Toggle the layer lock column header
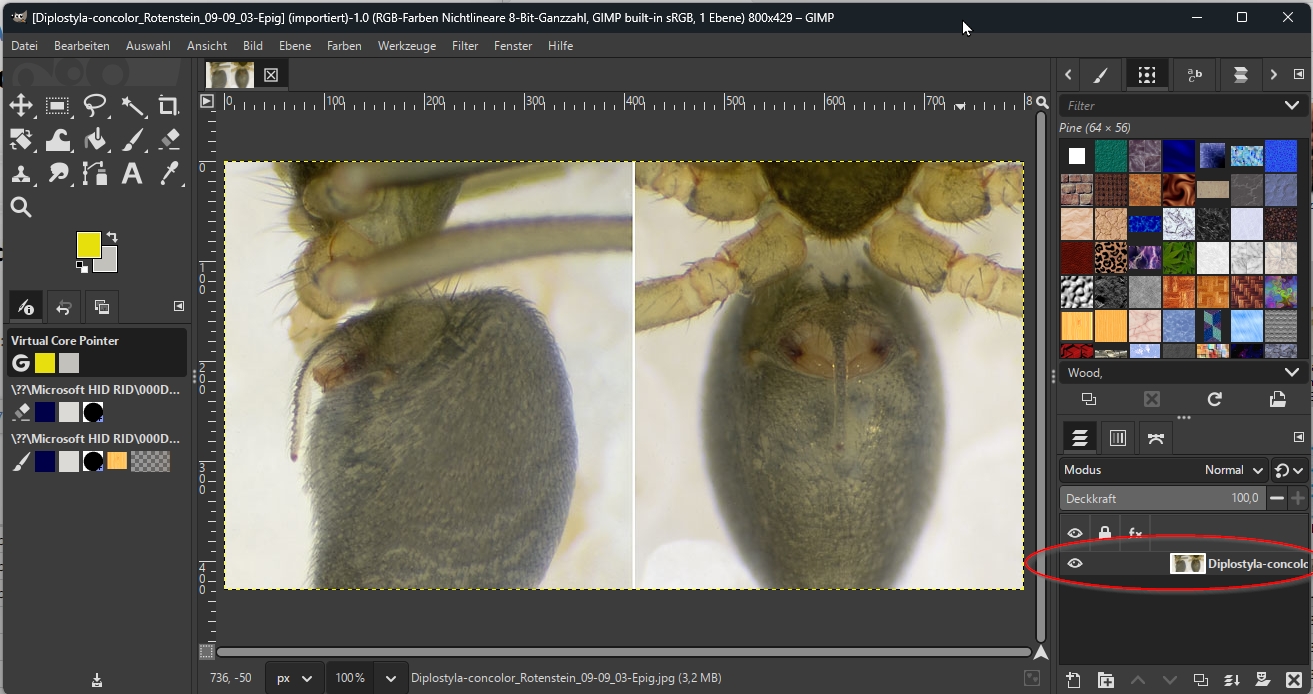Screen dimensions: 1313x694 [1105, 533]
